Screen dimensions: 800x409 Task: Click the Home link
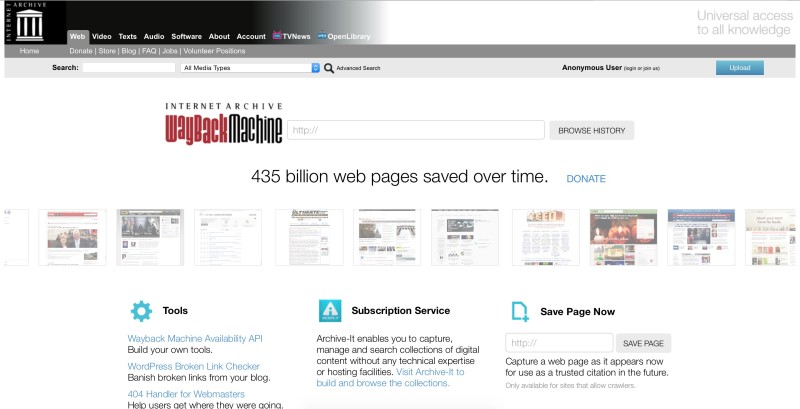[x=30, y=51]
